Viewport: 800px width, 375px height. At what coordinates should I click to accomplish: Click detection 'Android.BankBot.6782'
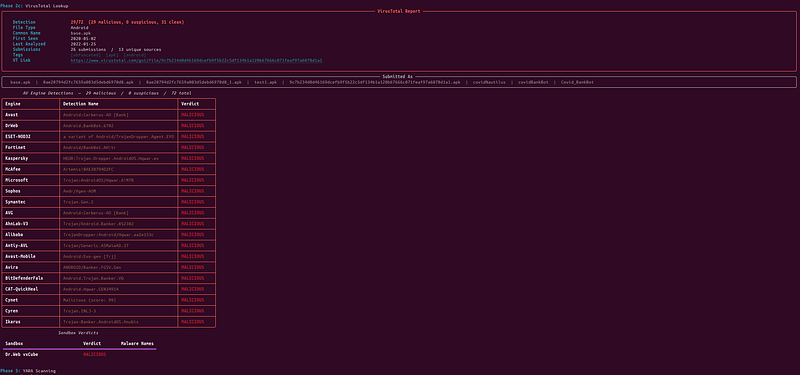[88, 126]
